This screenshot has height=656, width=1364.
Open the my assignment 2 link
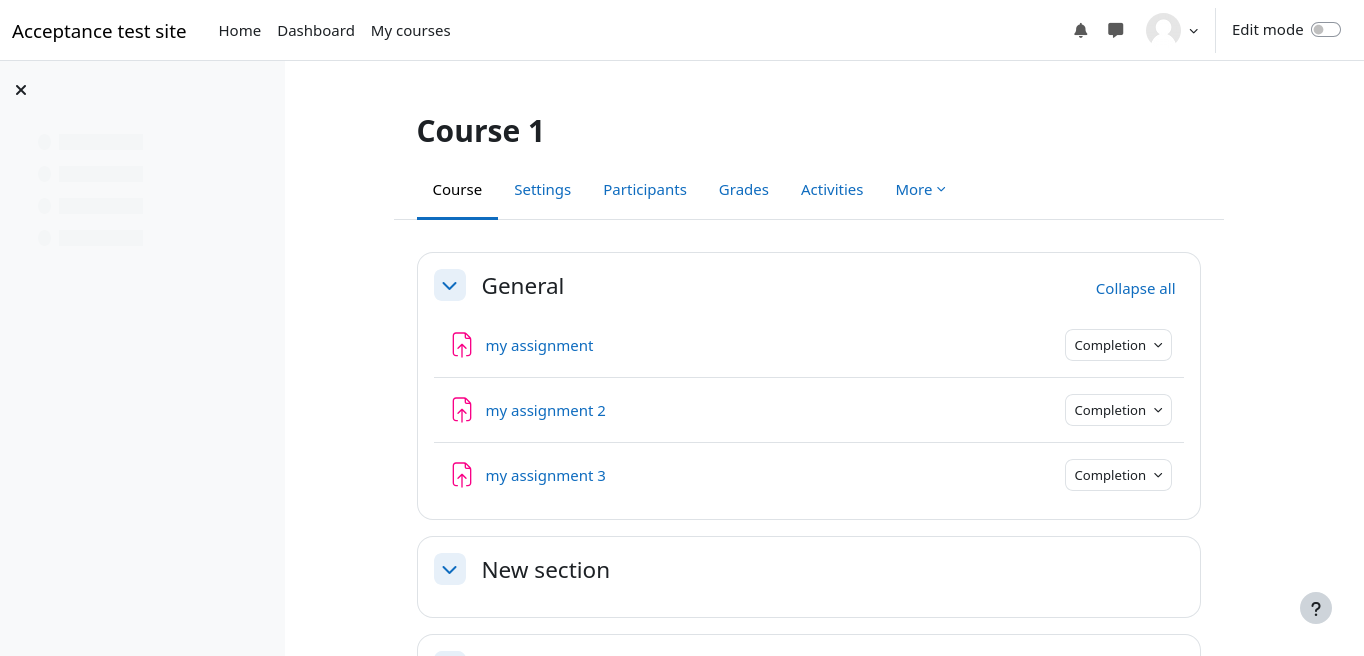click(x=546, y=410)
